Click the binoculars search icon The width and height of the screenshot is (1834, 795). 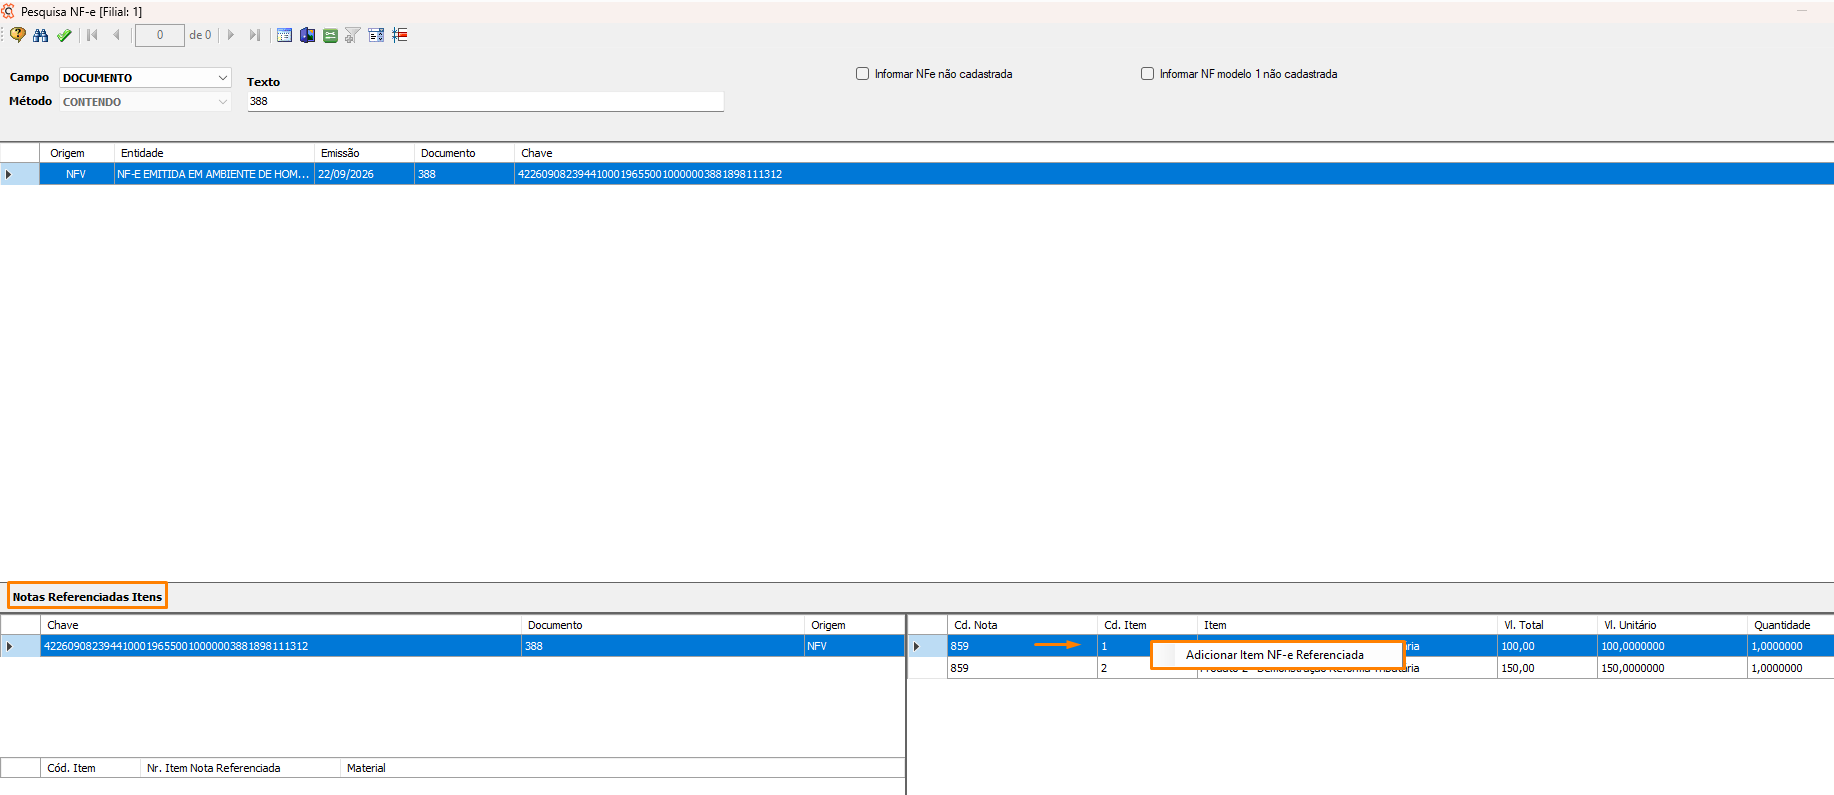click(41, 35)
